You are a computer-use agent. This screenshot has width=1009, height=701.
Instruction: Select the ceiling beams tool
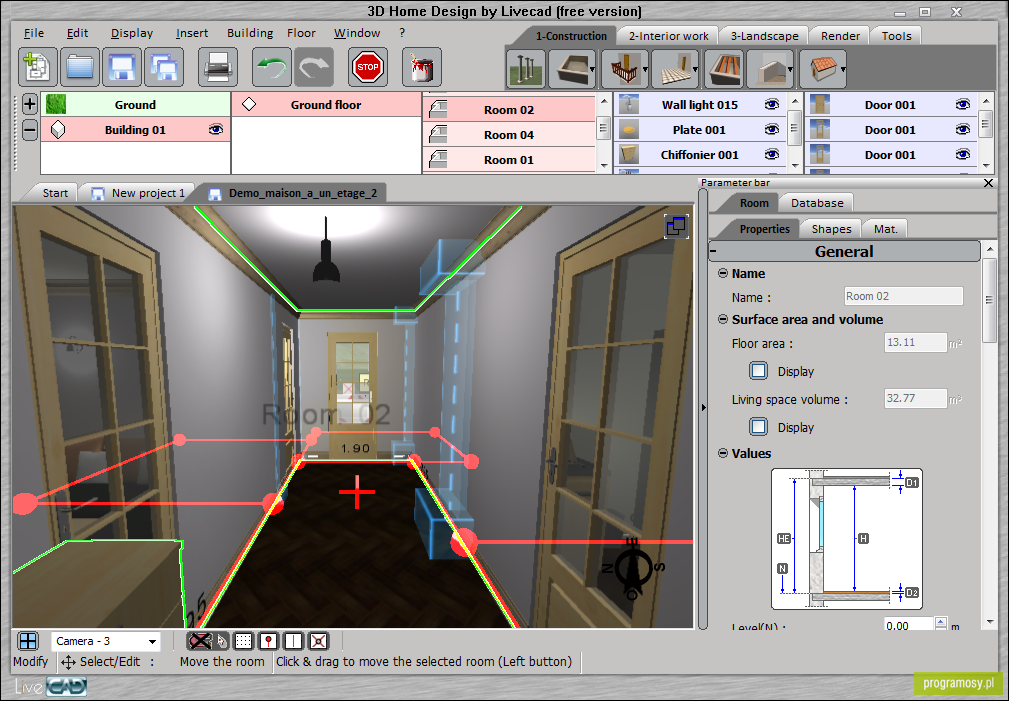pyautogui.click(x=725, y=69)
